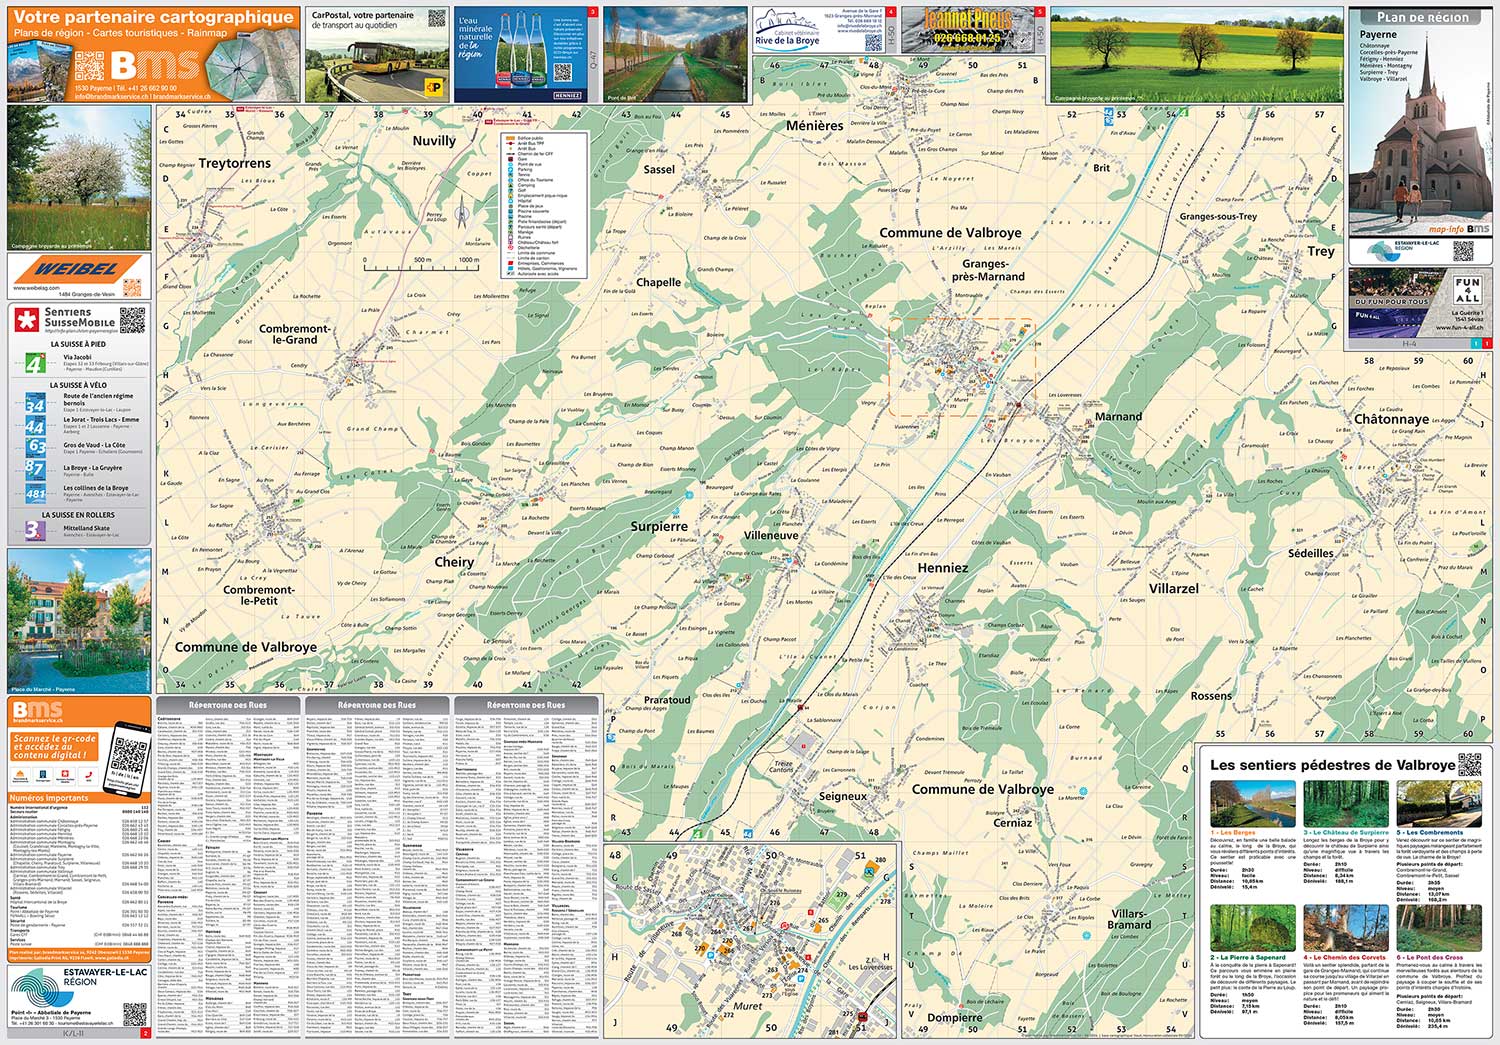Viewport: 1500px width, 1045px height.
Task: Click the QR code beside the Valbroye trails title
Action: [1469, 764]
